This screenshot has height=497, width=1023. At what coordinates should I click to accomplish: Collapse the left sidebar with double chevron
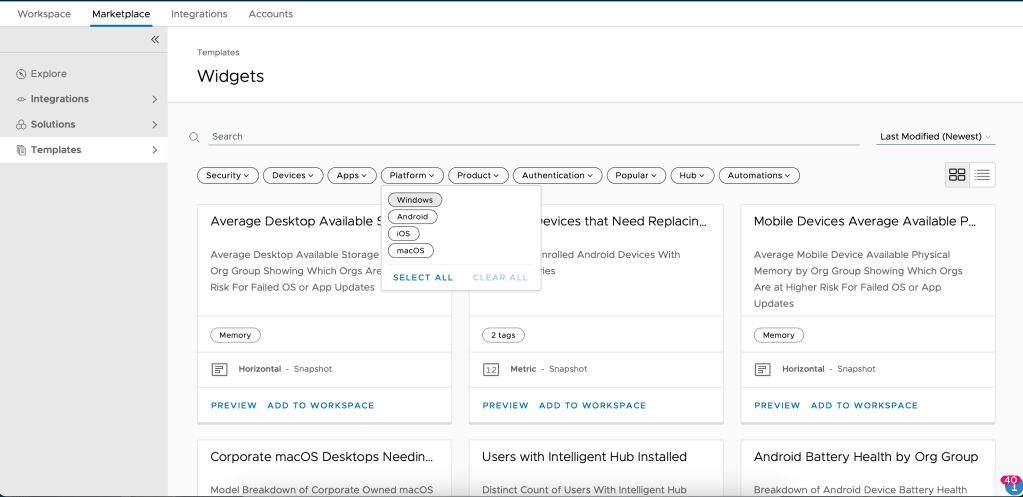155,40
